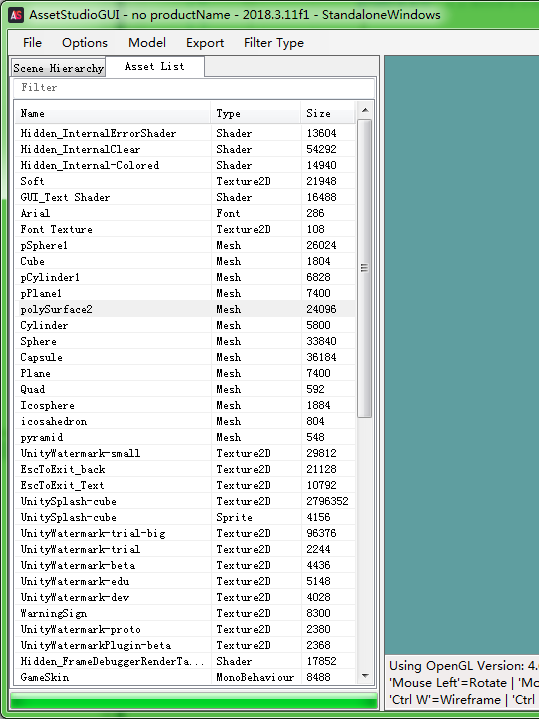Switch to the Scene Hierarchy tab

58,68
